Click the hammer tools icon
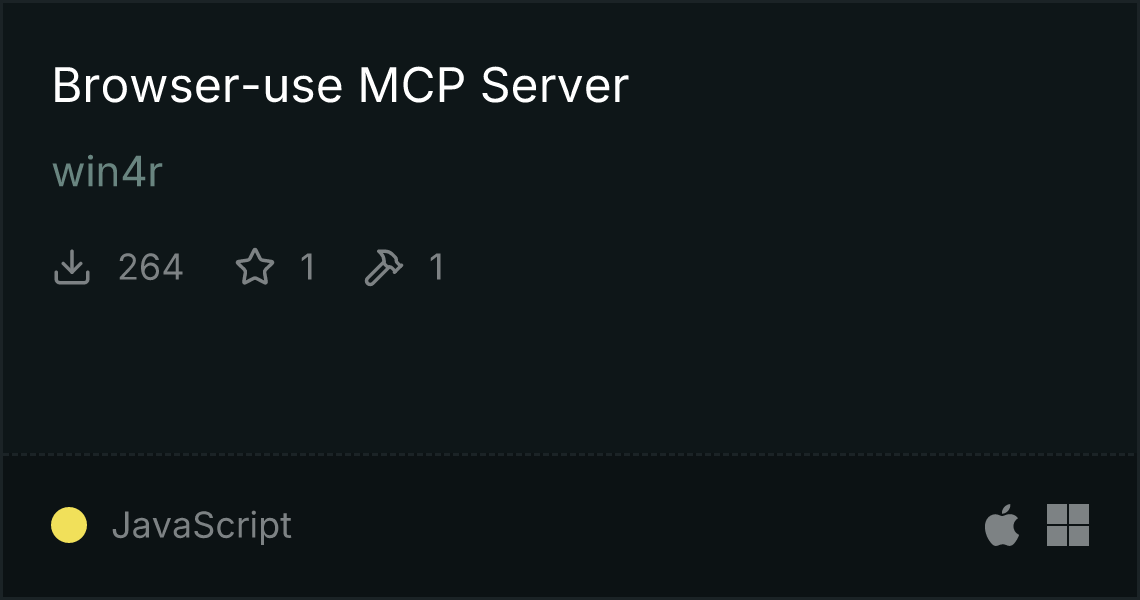This screenshot has width=1140, height=600. coord(383,267)
